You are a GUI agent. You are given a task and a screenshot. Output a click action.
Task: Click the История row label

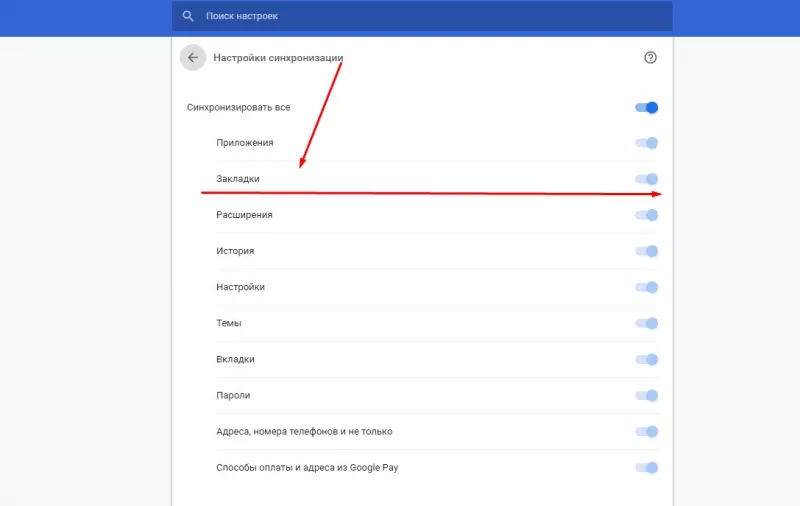pyautogui.click(x=235, y=251)
